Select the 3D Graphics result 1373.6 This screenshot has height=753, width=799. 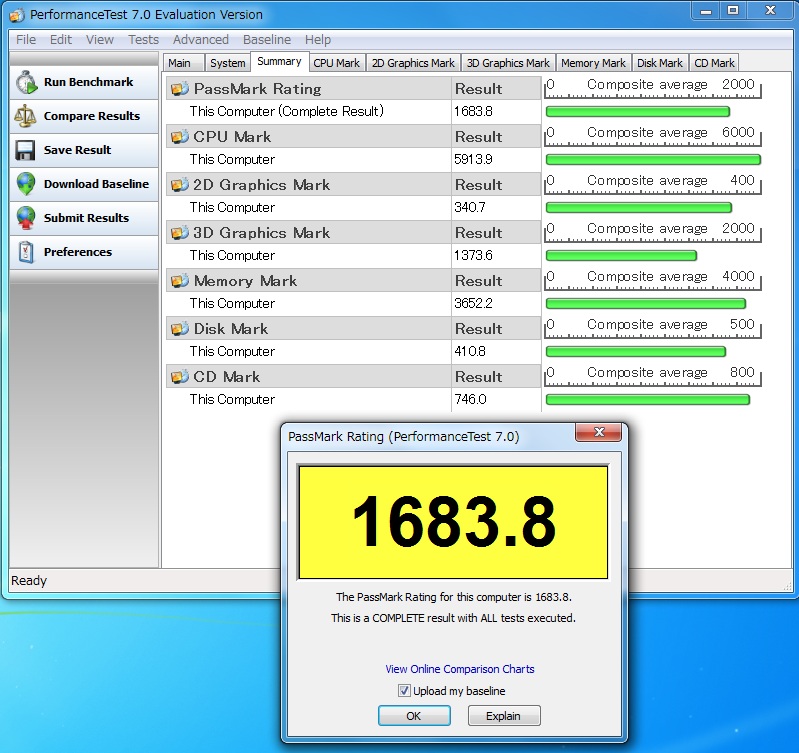pos(473,255)
